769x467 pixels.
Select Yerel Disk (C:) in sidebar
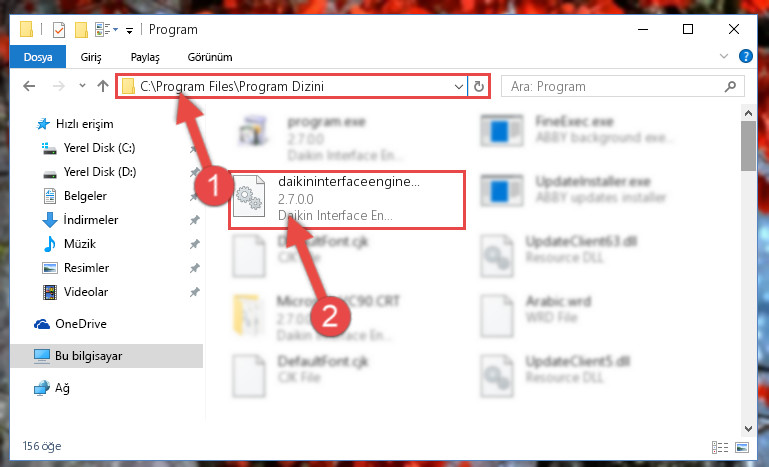(99, 148)
